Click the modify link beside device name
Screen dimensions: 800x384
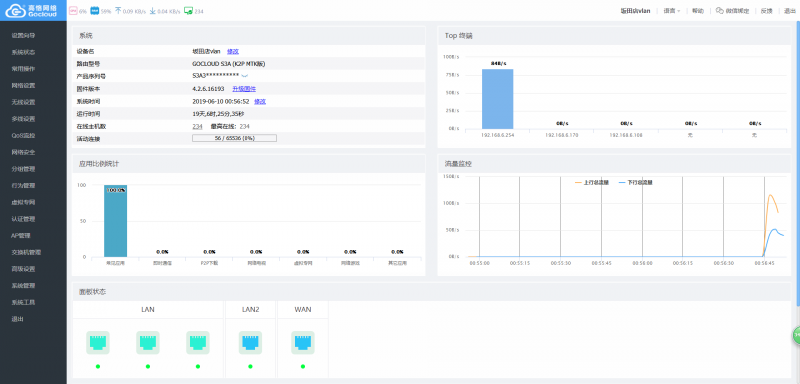point(233,51)
